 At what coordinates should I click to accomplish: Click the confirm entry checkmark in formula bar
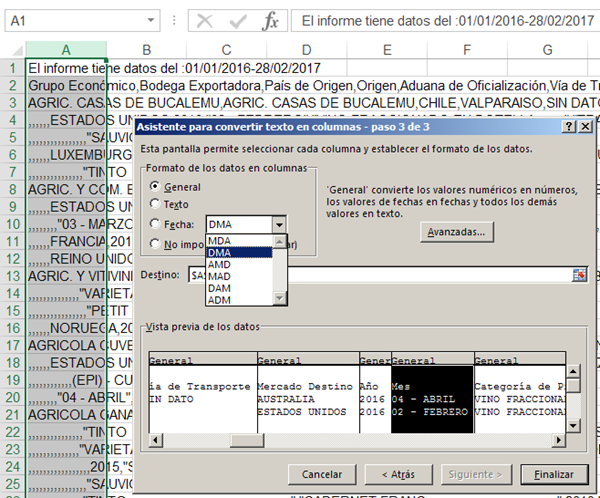coord(237,21)
